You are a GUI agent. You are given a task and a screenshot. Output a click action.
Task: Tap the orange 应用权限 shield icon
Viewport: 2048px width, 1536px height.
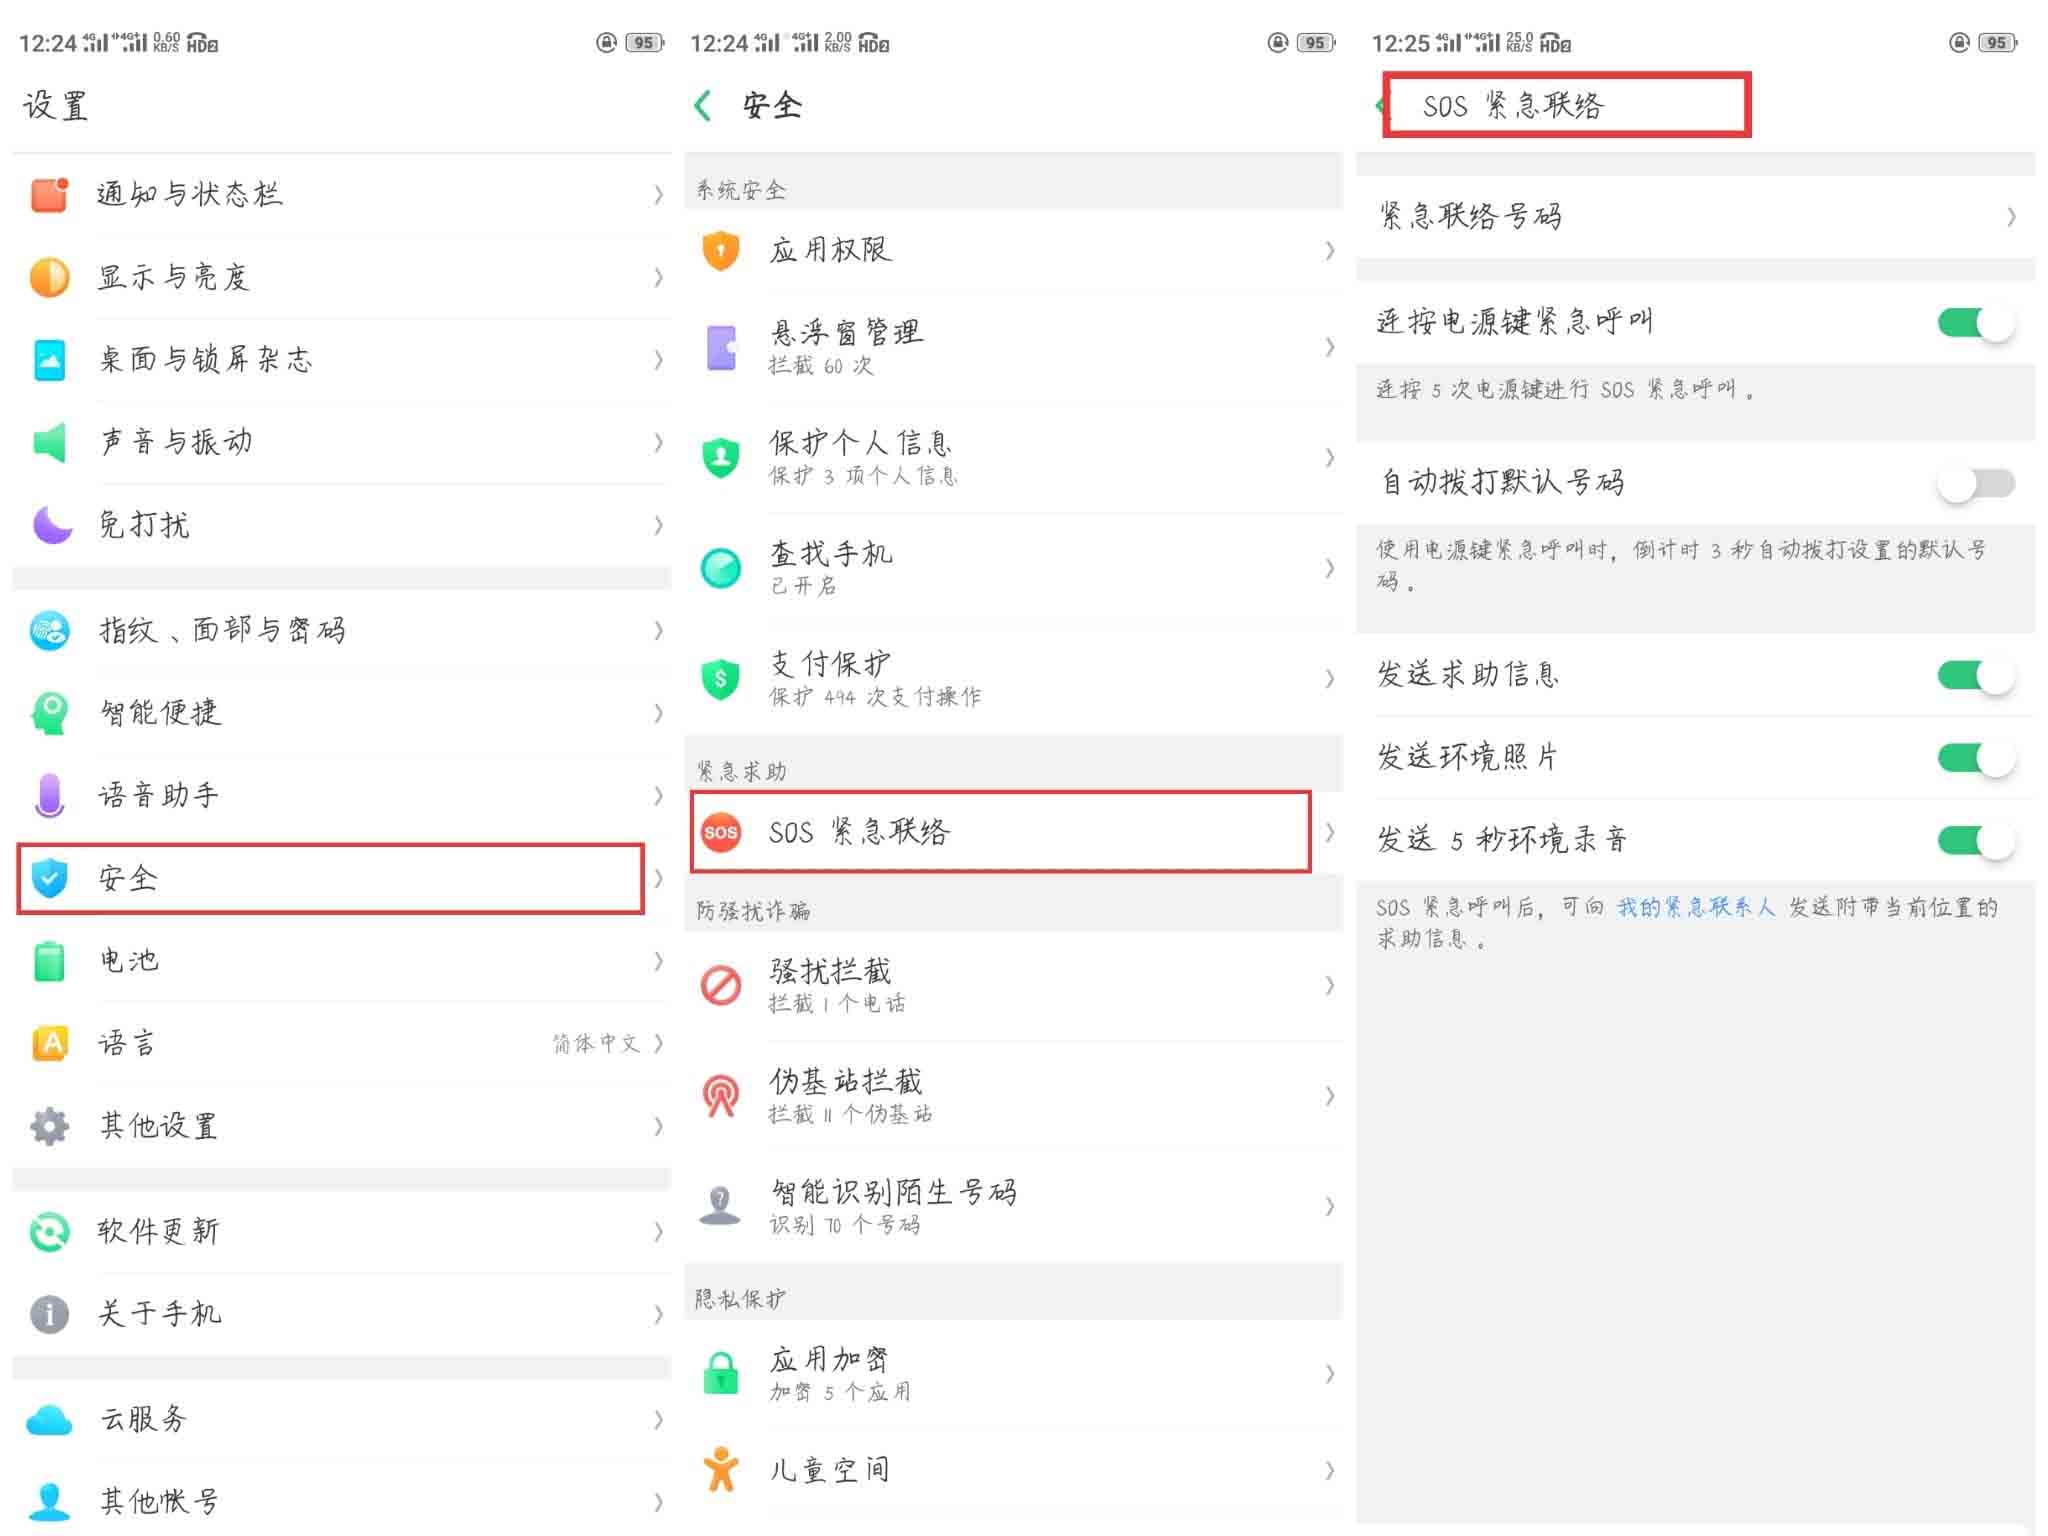click(720, 250)
